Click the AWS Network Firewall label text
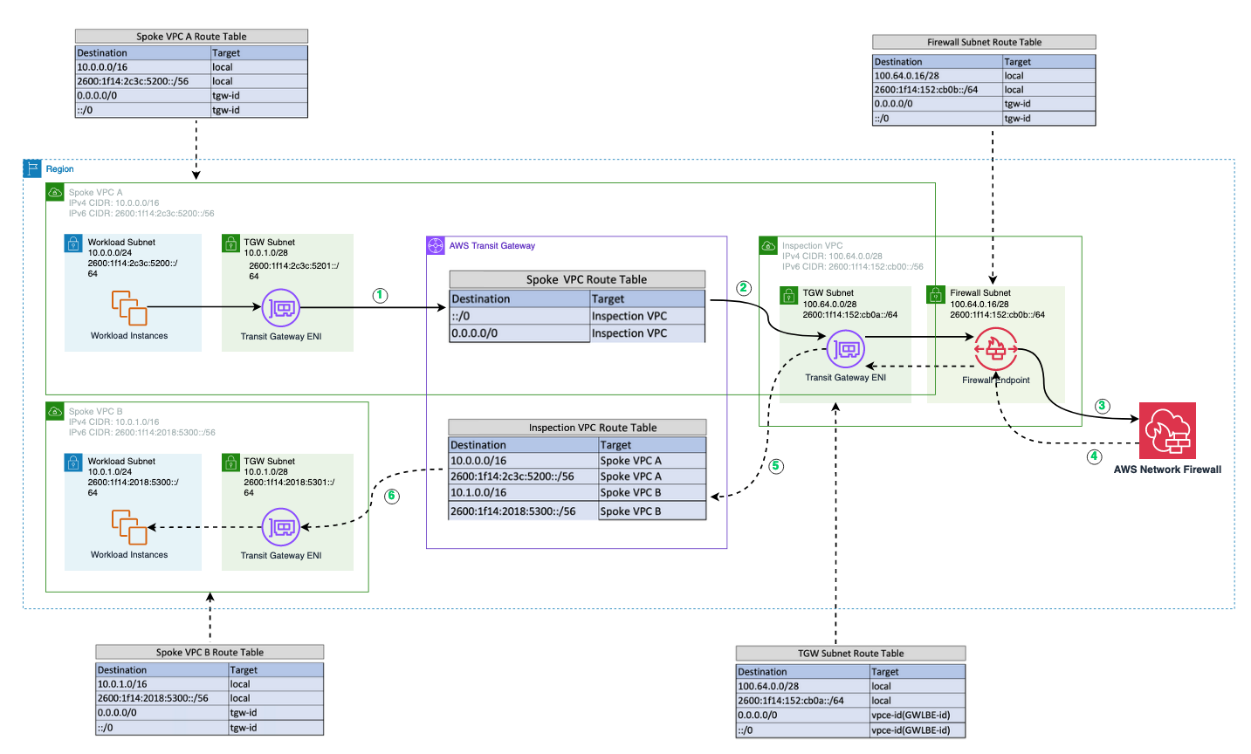Image resolution: width=1251 pixels, height=754 pixels. 1168,468
